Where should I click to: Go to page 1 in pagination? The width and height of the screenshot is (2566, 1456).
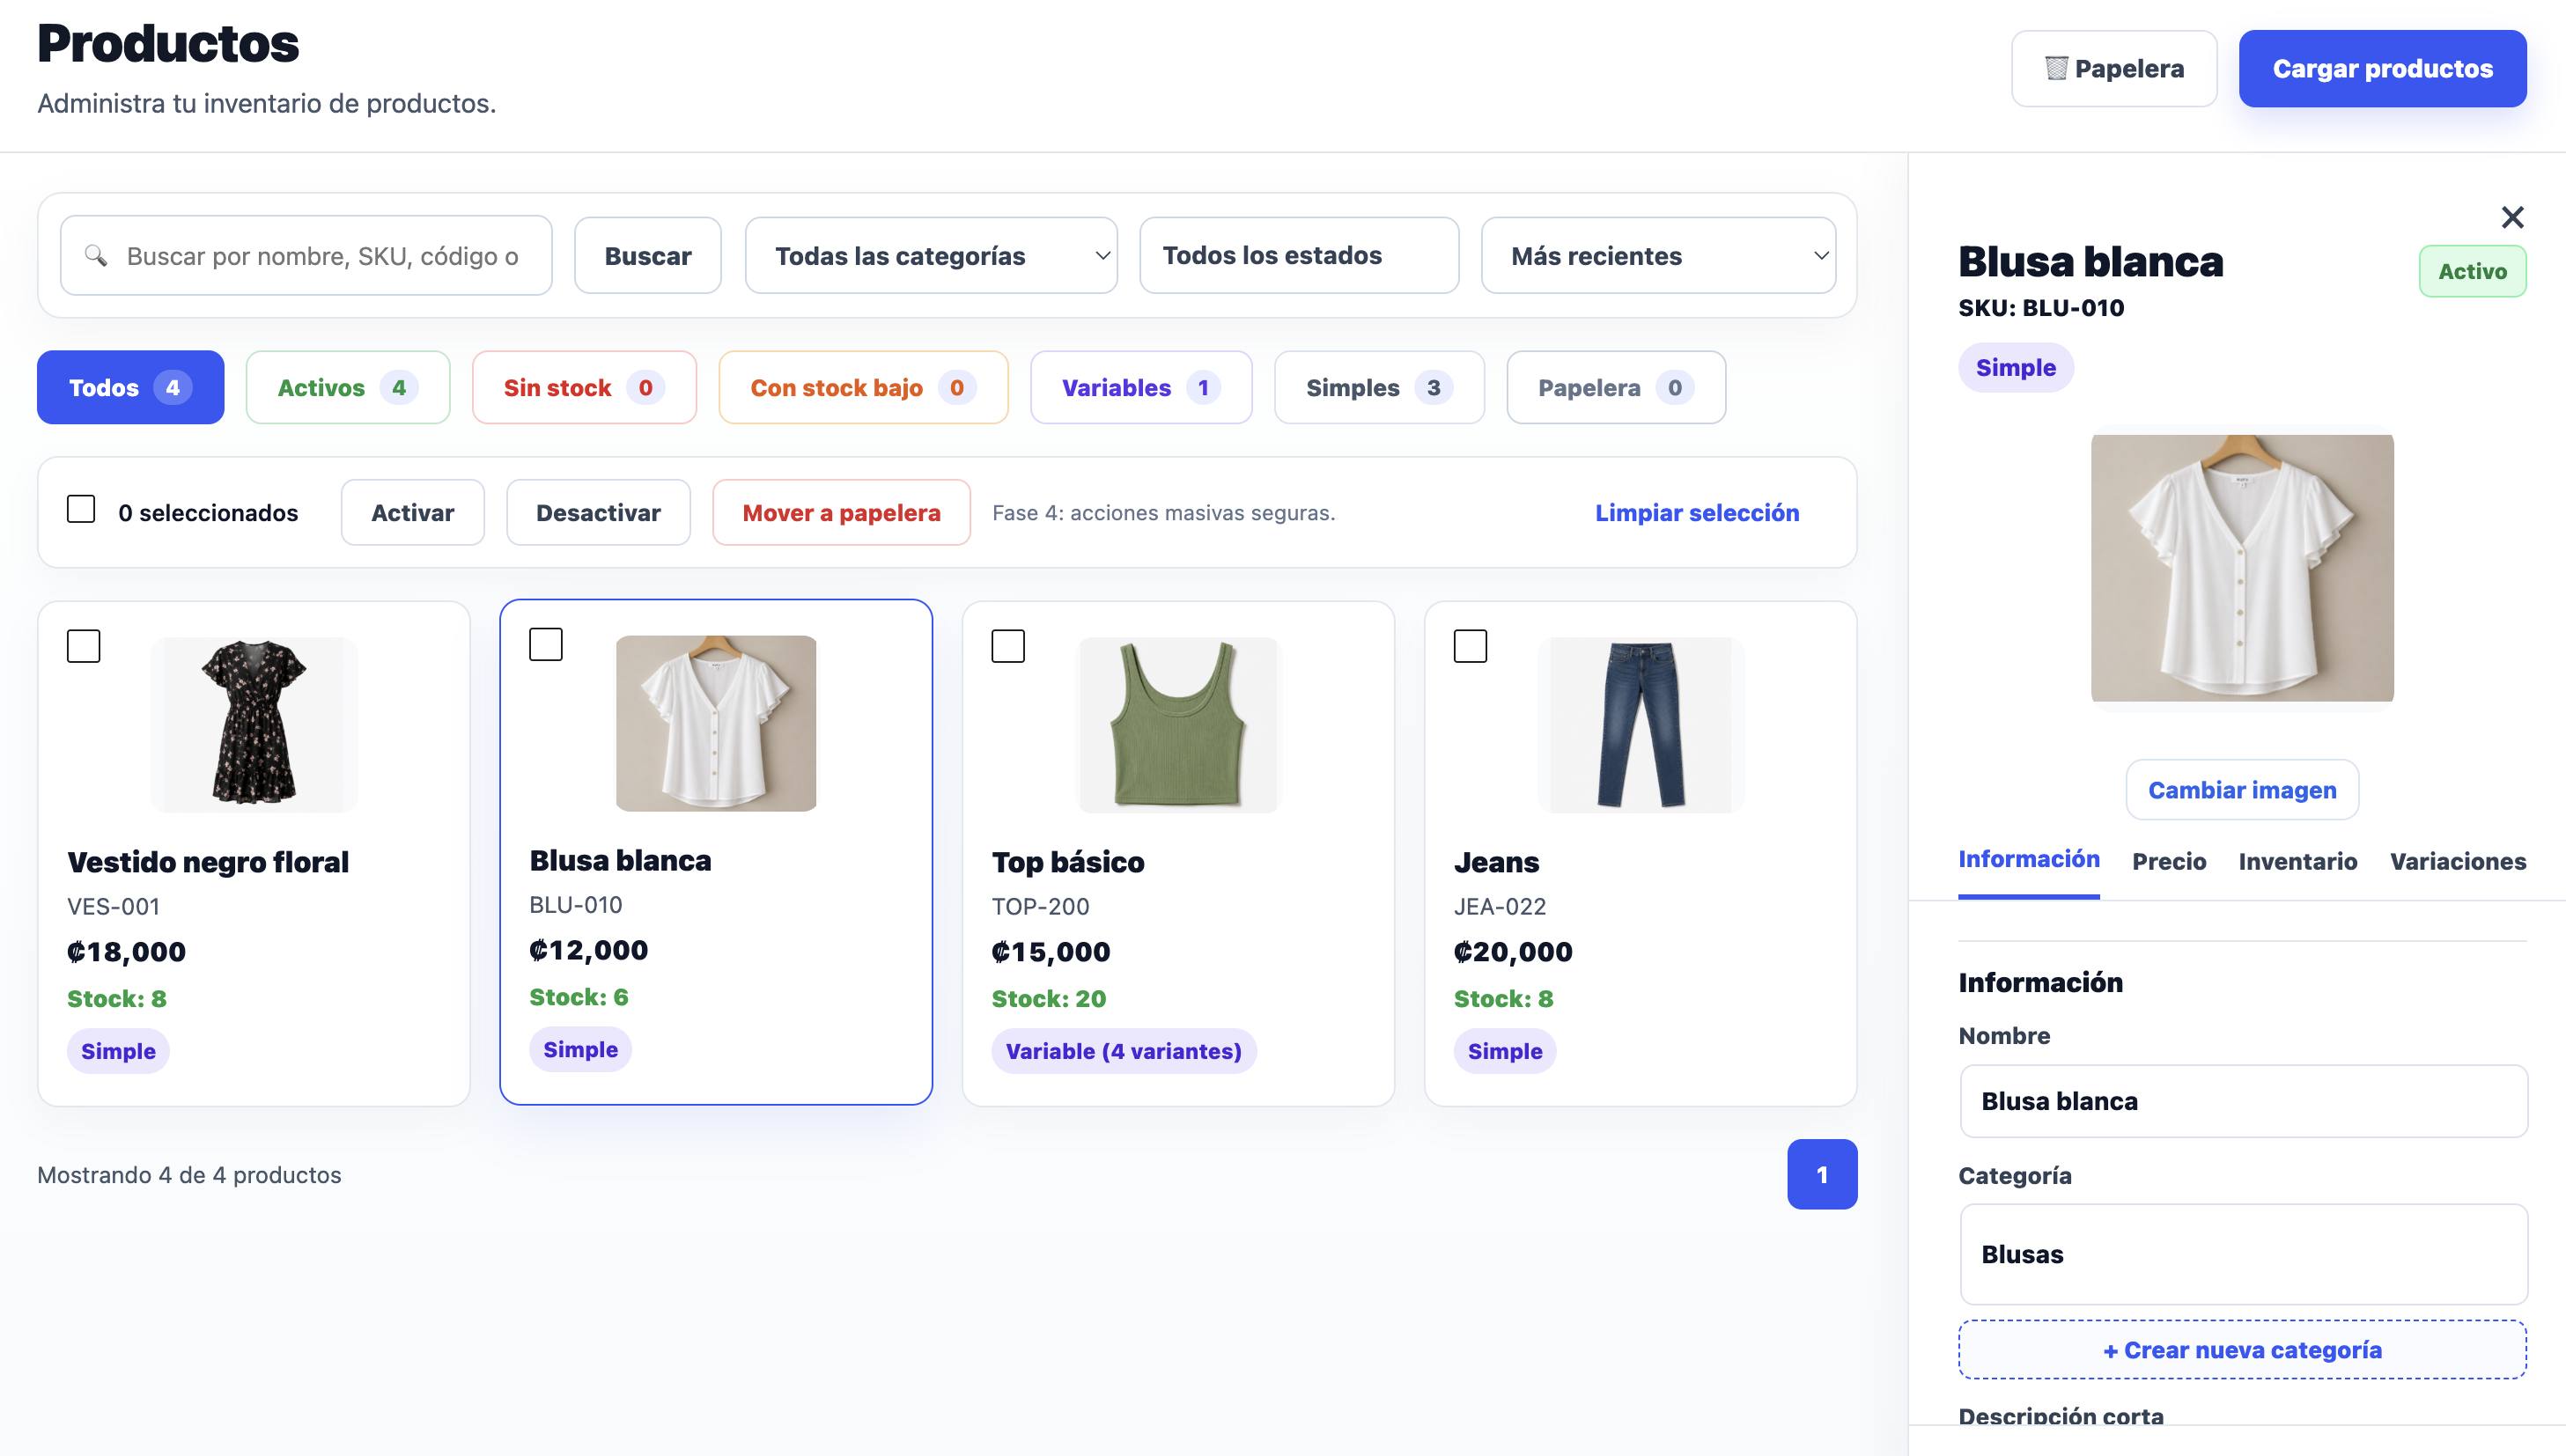1822,1174
